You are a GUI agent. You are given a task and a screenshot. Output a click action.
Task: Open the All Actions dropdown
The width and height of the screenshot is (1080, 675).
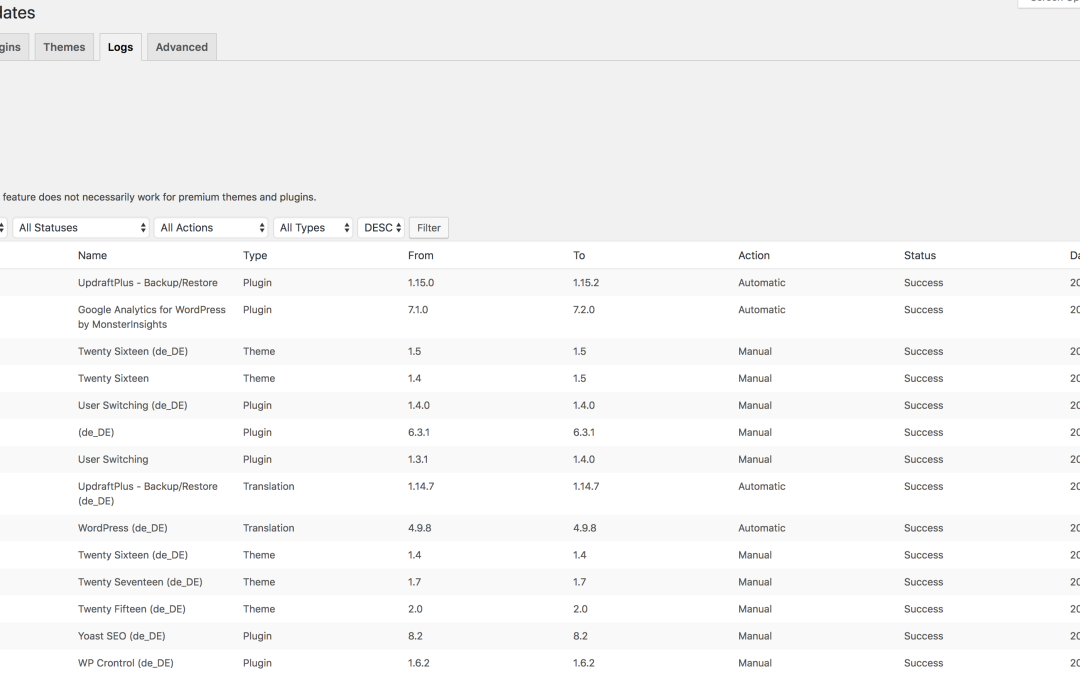211,228
